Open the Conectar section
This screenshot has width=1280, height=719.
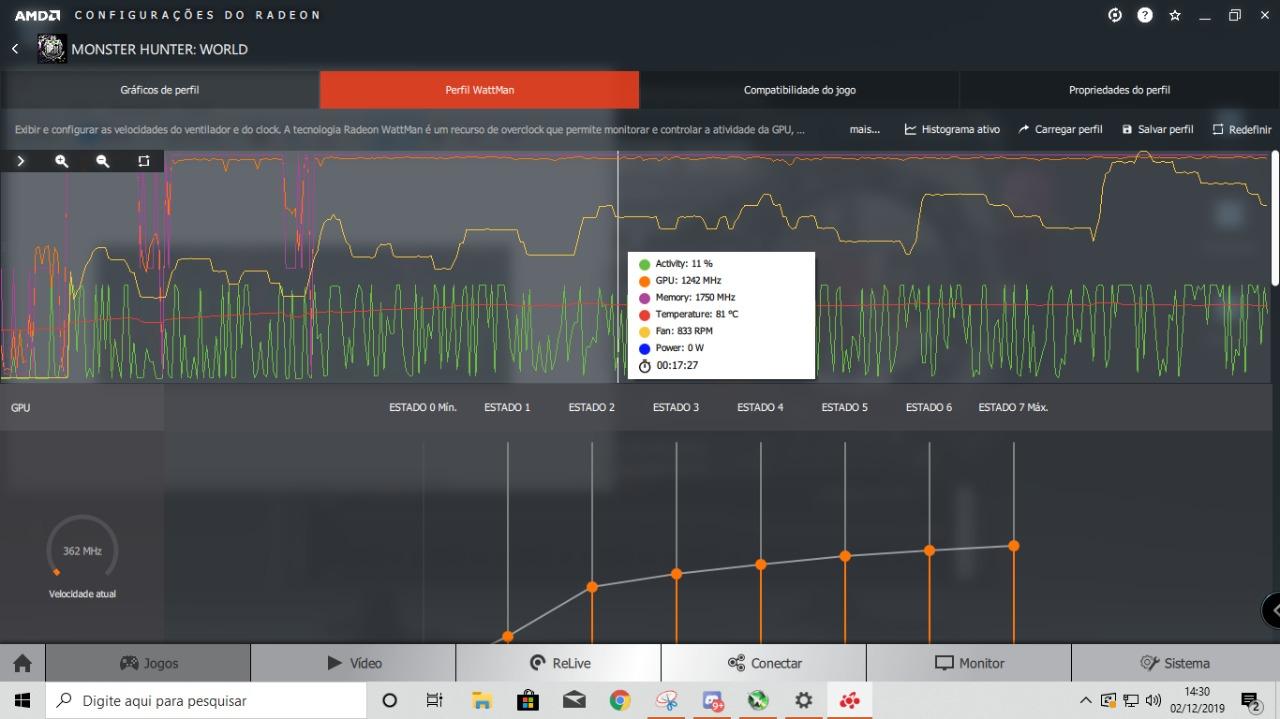[x=763, y=663]
